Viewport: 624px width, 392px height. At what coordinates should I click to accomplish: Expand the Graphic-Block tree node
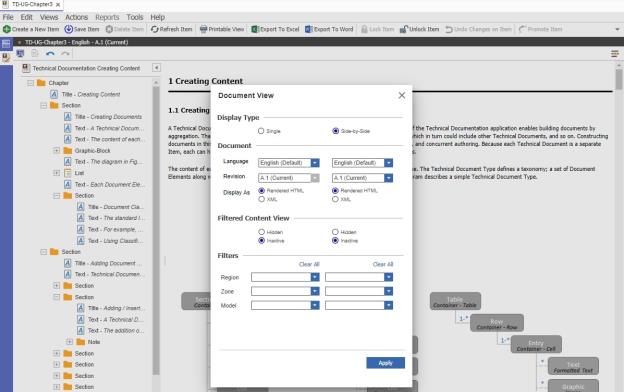(57, 150)
